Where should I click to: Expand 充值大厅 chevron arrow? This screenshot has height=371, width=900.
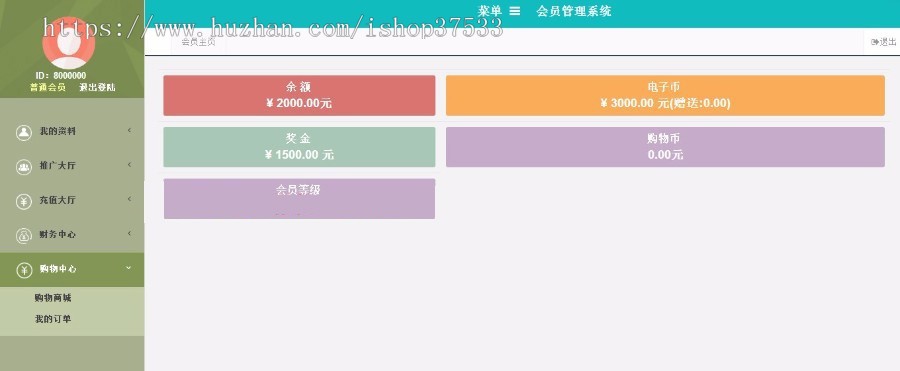point(129,199)
